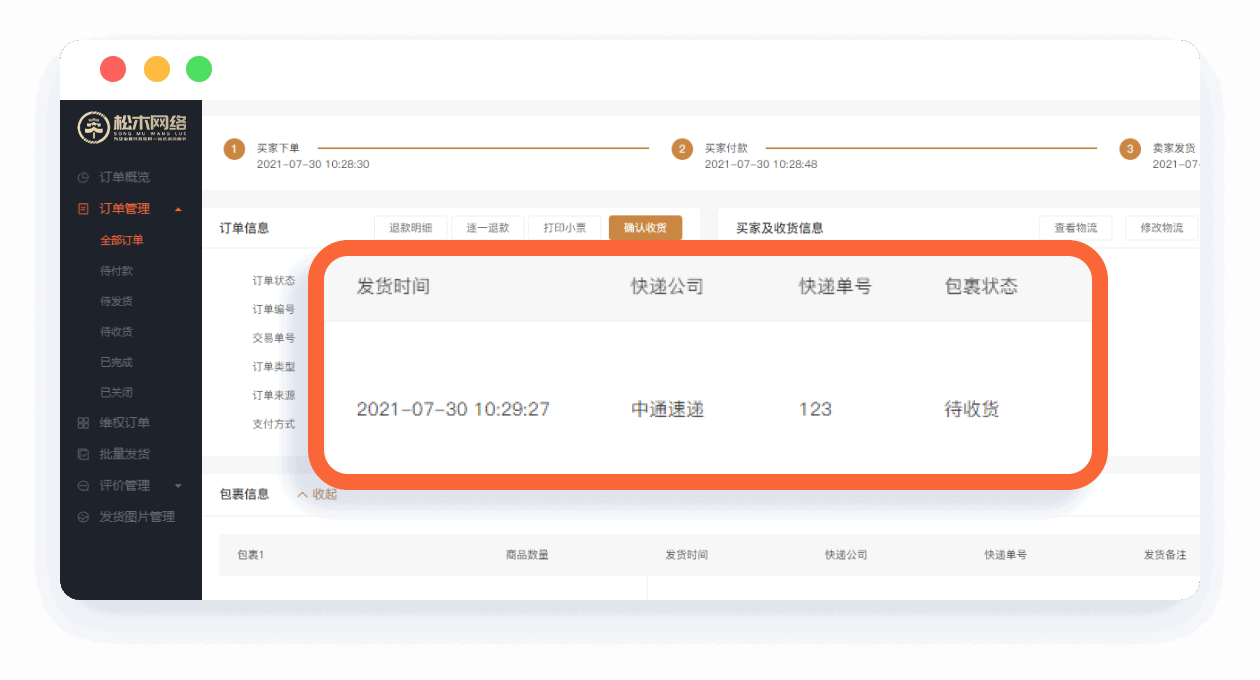Click the 查看物流 button
The height and width of the screenshot is (680, 1260).
[x=1076, y=228]
